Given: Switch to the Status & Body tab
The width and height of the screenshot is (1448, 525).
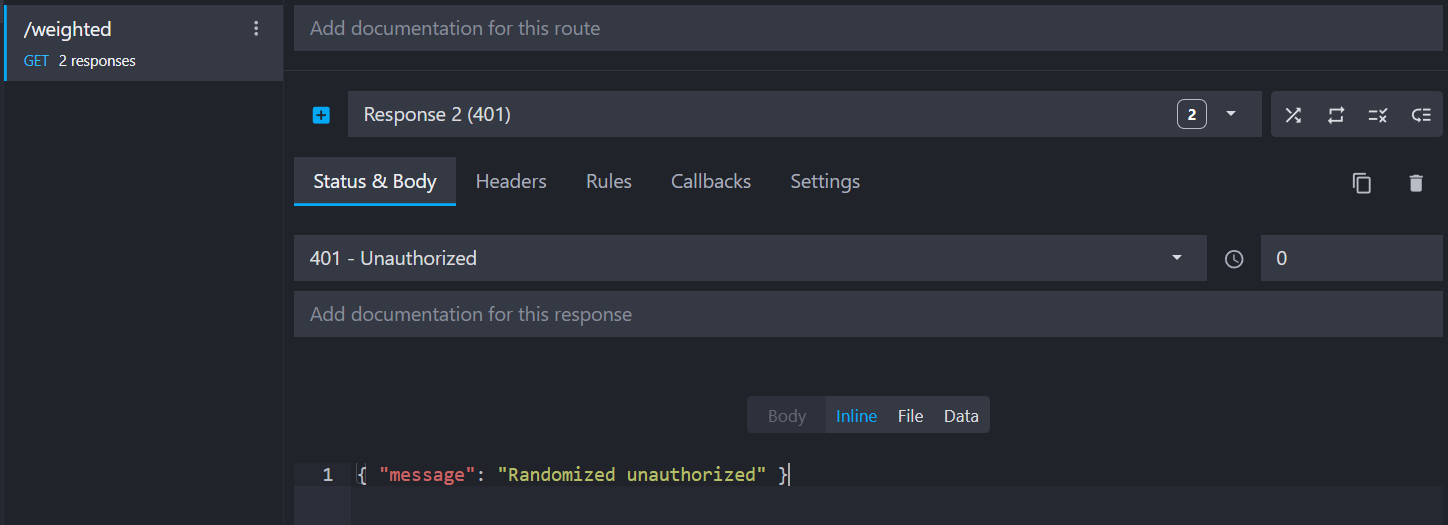Looking at the screenshot, I should coord(375,181).
